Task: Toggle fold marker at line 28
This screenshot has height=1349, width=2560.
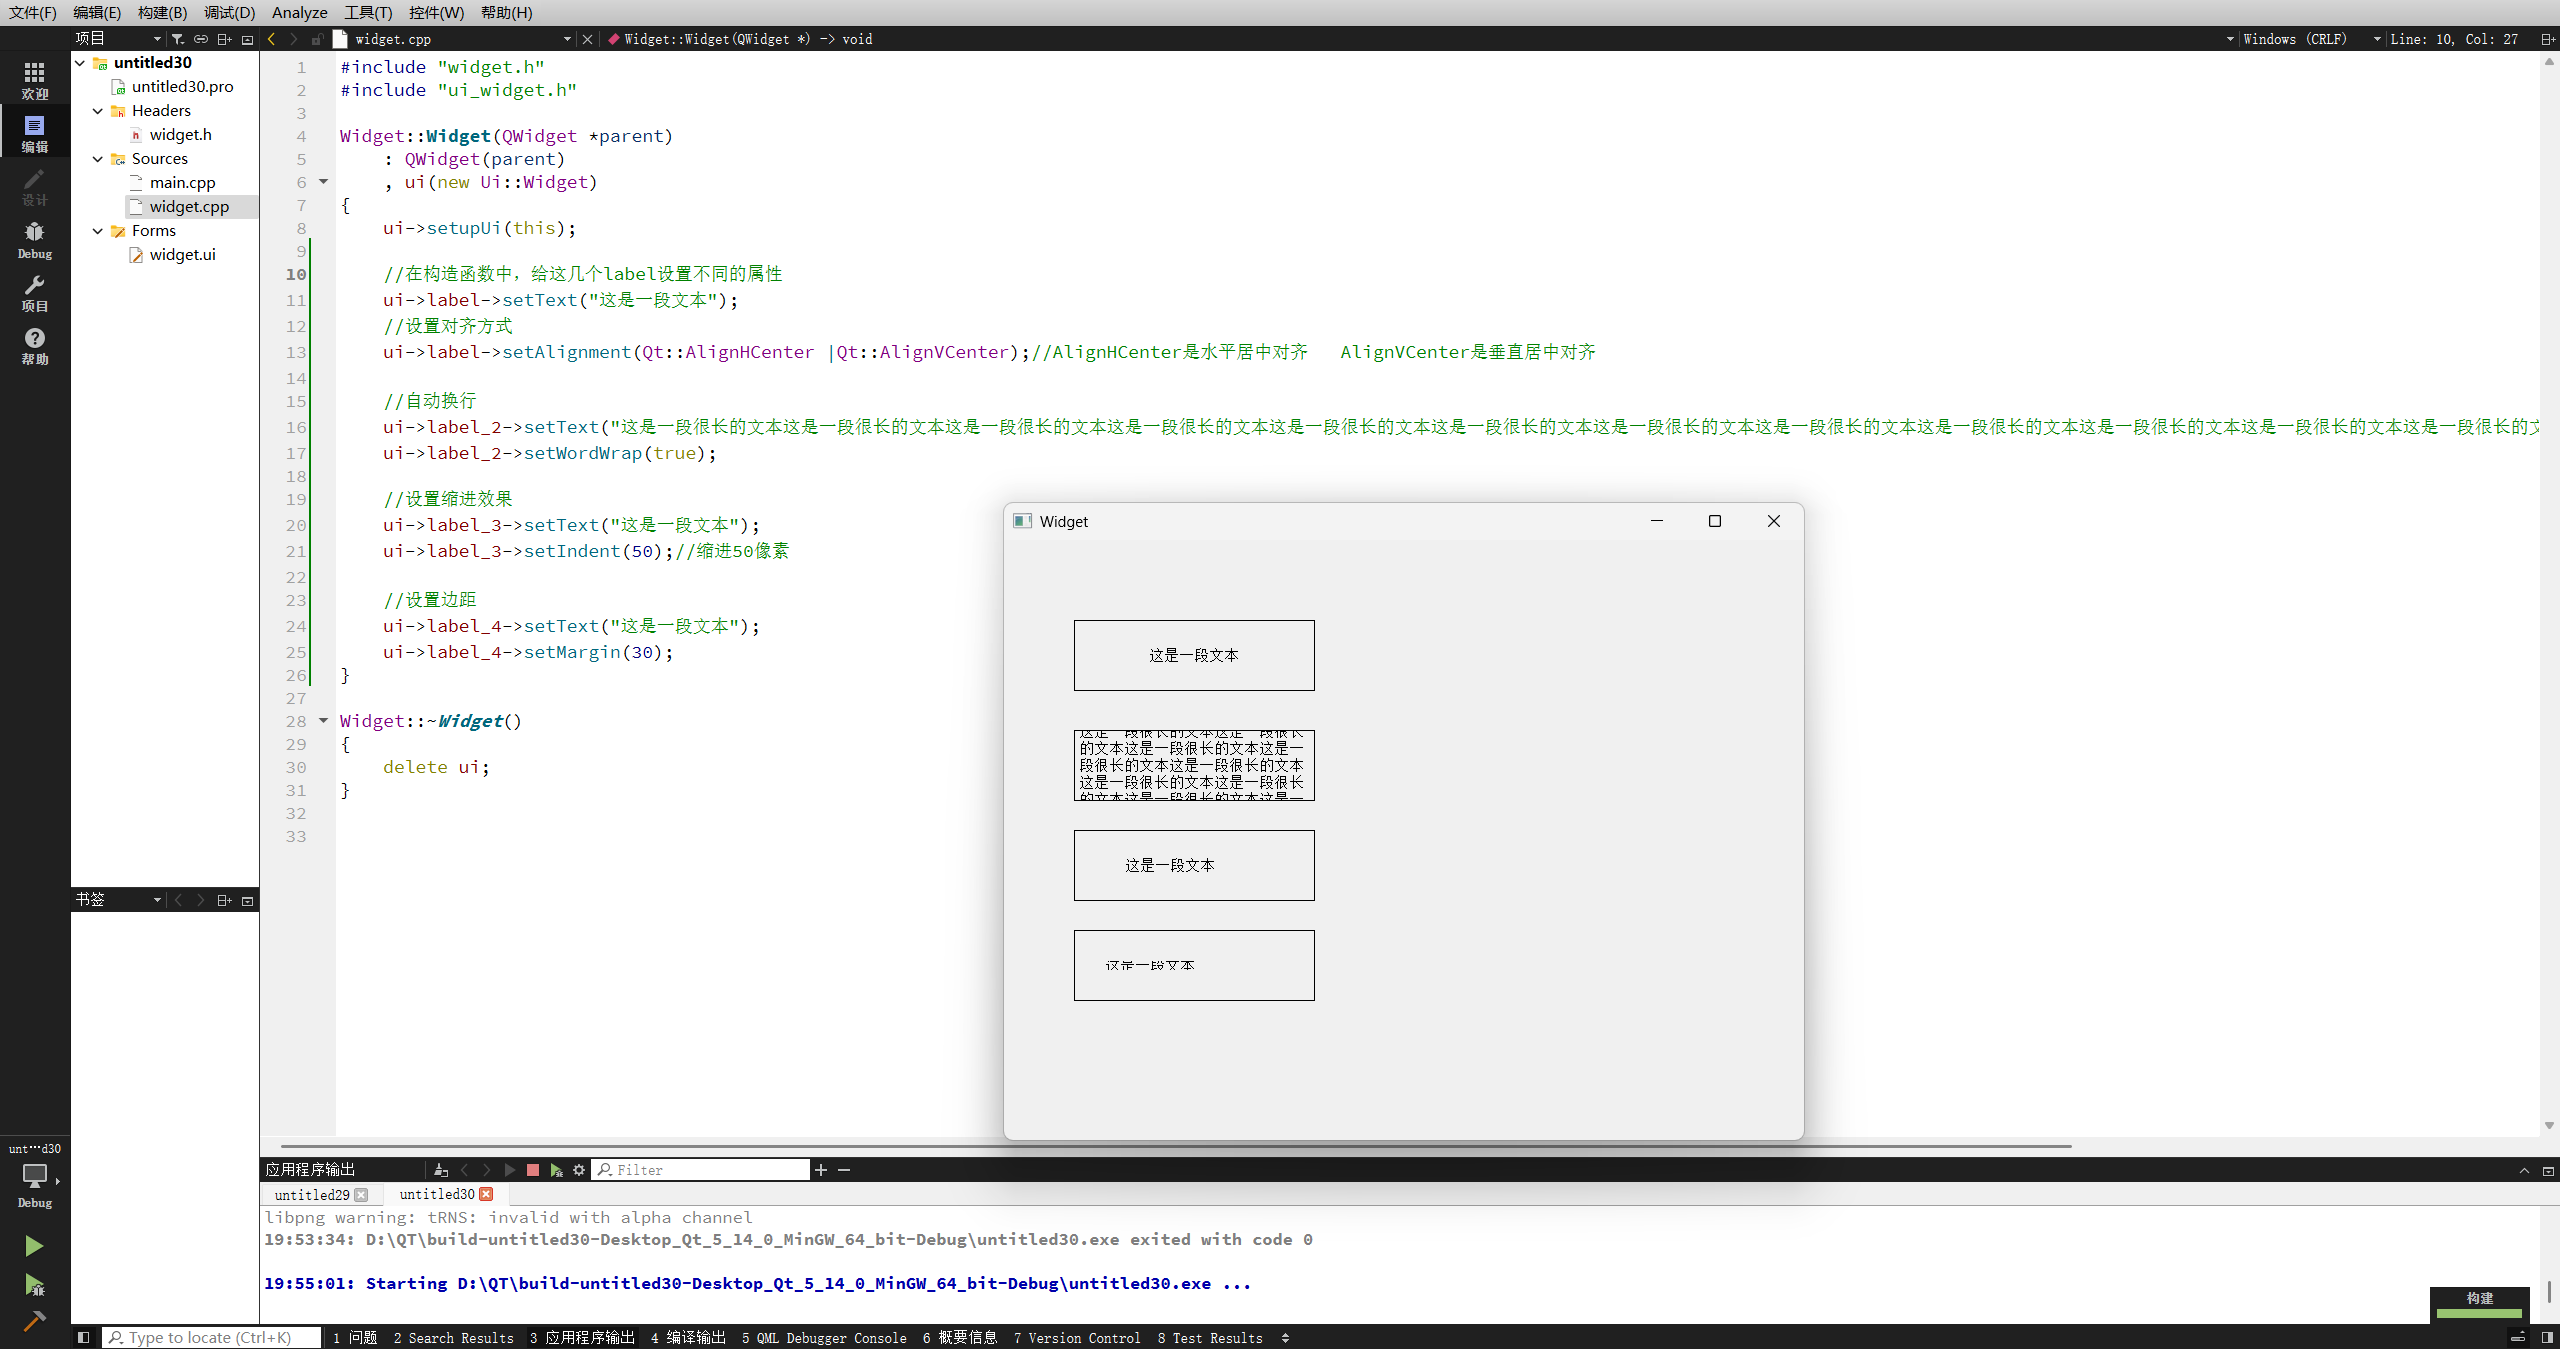Action: point(323,720)
